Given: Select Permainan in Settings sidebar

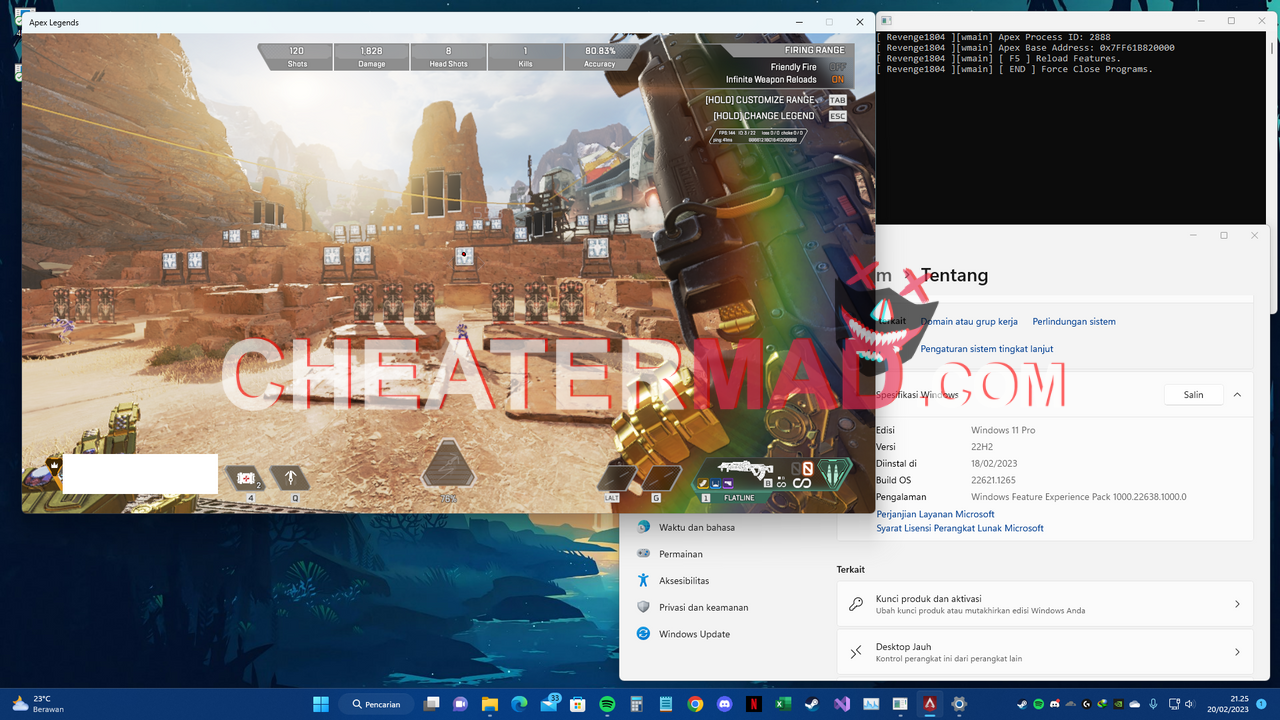Looking at the screenshot, I should 680,554.
